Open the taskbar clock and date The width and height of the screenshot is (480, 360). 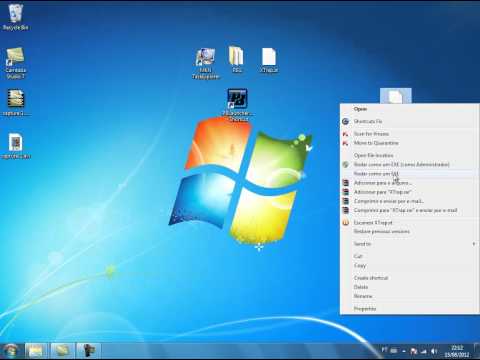[456, 351]
